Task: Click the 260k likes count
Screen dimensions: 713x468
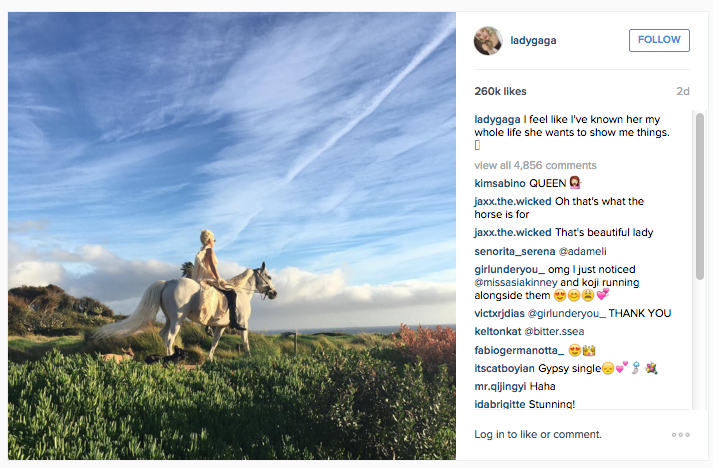Action: click(500, 91)
